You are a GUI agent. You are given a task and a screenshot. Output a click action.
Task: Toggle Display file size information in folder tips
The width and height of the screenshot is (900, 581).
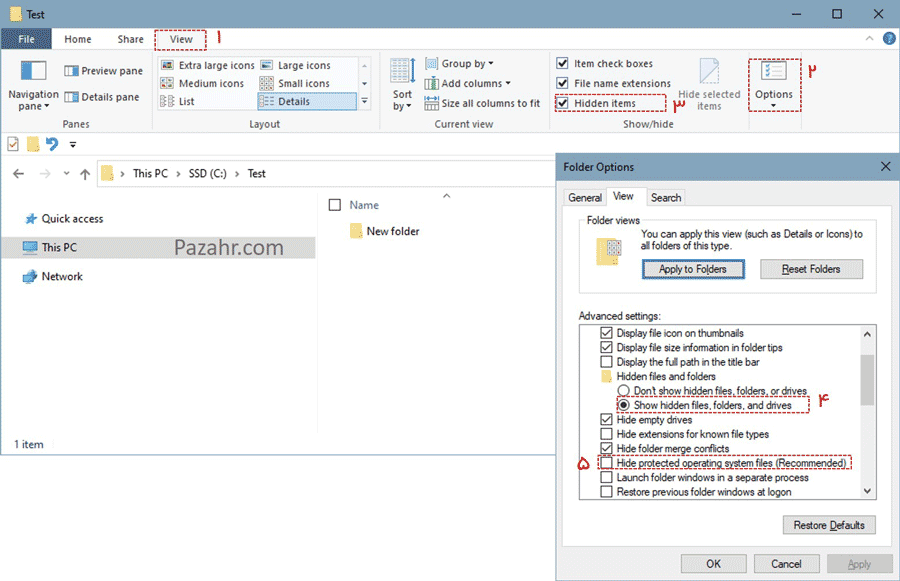606,347
